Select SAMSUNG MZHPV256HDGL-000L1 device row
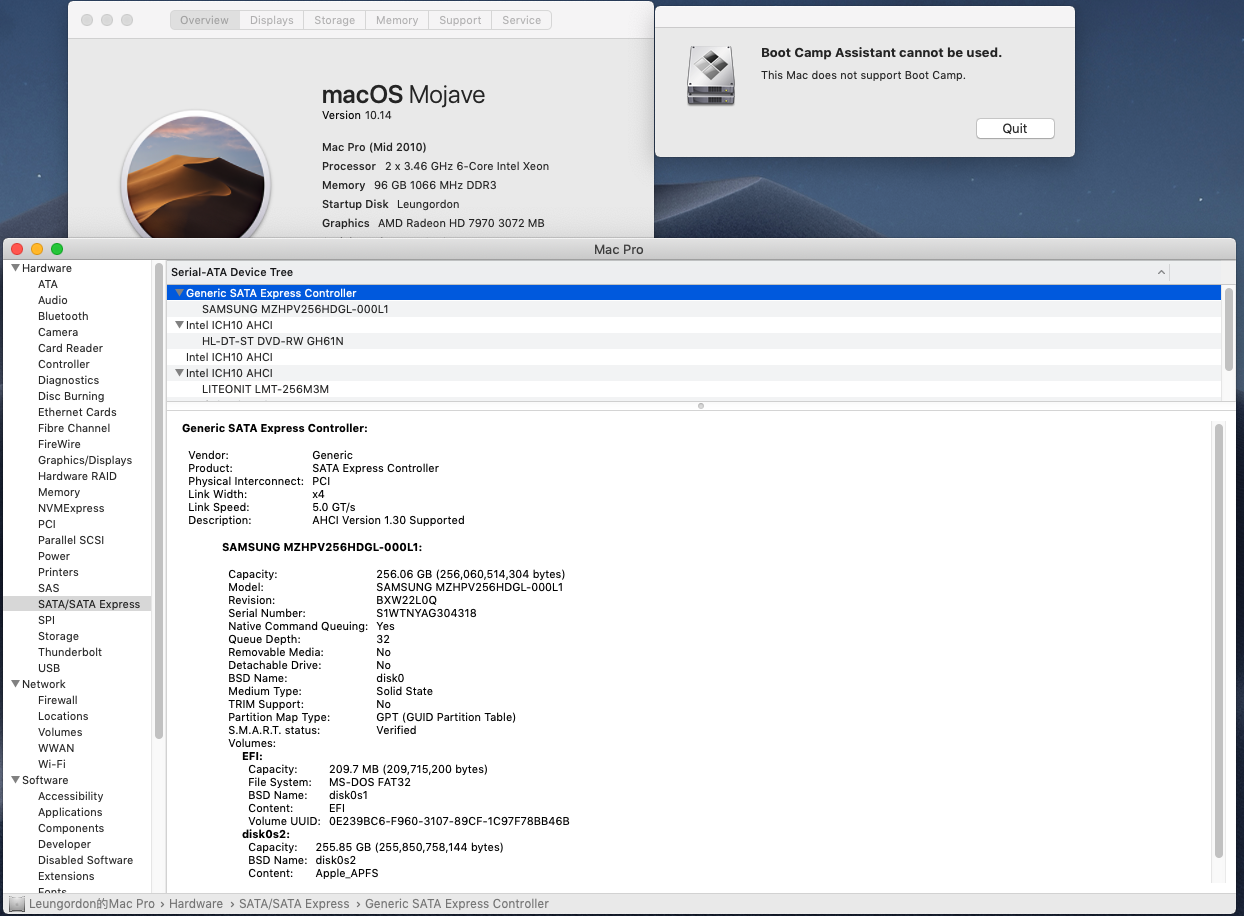Screen dimensions: 1244x916 [x=694, y=309]
